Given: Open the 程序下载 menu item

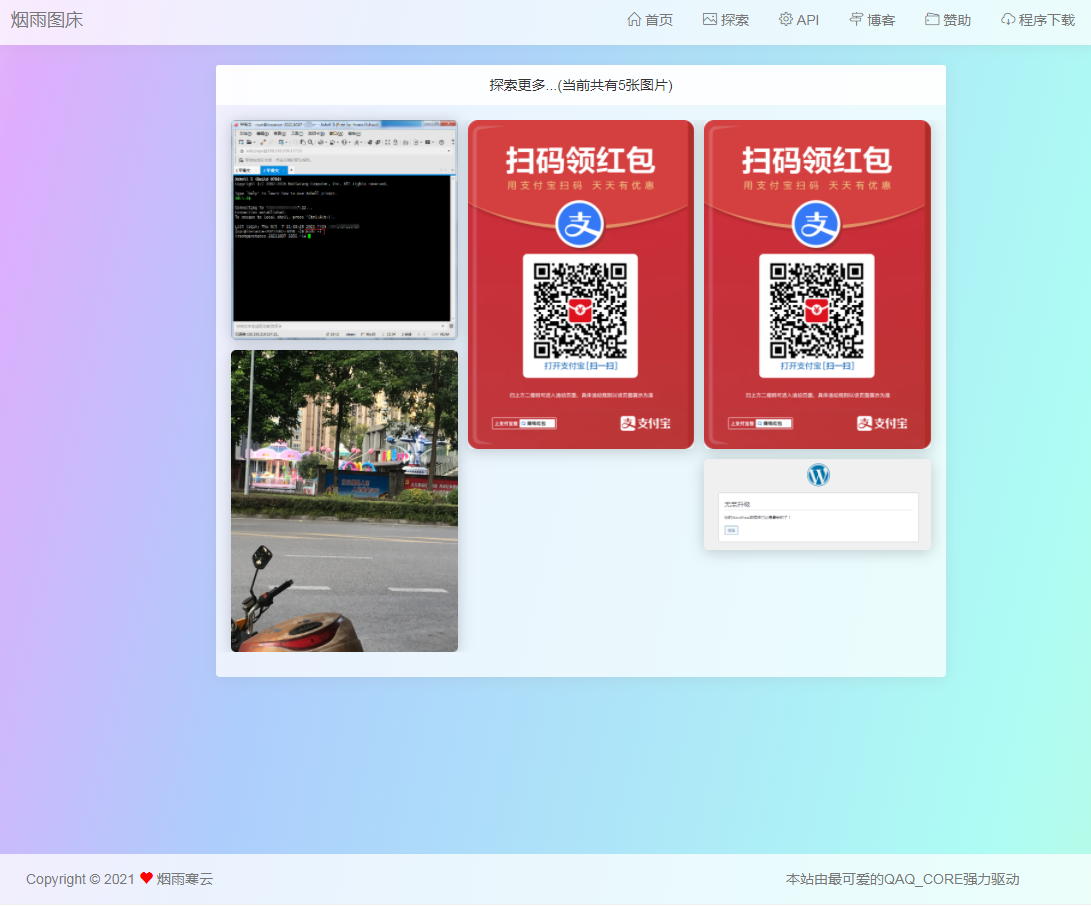Looking at the screenshot, I should tap(1037, 20).
